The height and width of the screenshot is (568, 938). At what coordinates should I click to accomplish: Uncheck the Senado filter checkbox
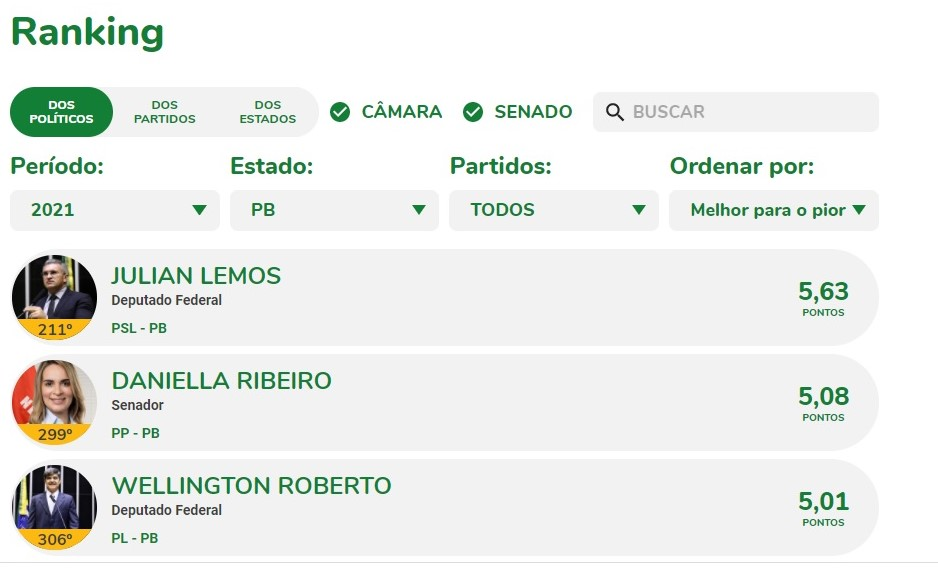tap(473, 112)
